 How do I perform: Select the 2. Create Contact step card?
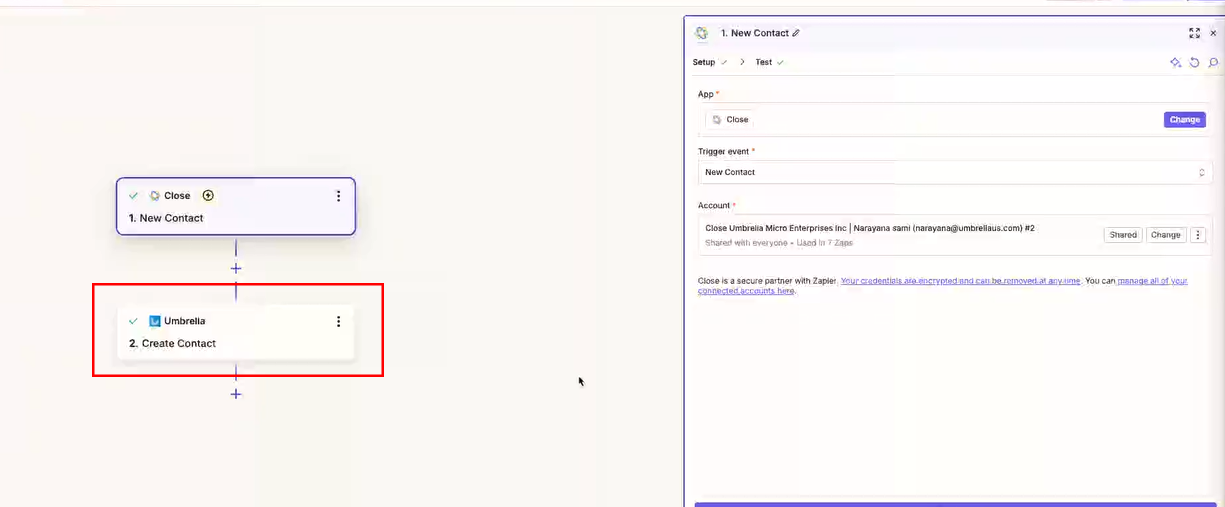(x=236, y=332)
